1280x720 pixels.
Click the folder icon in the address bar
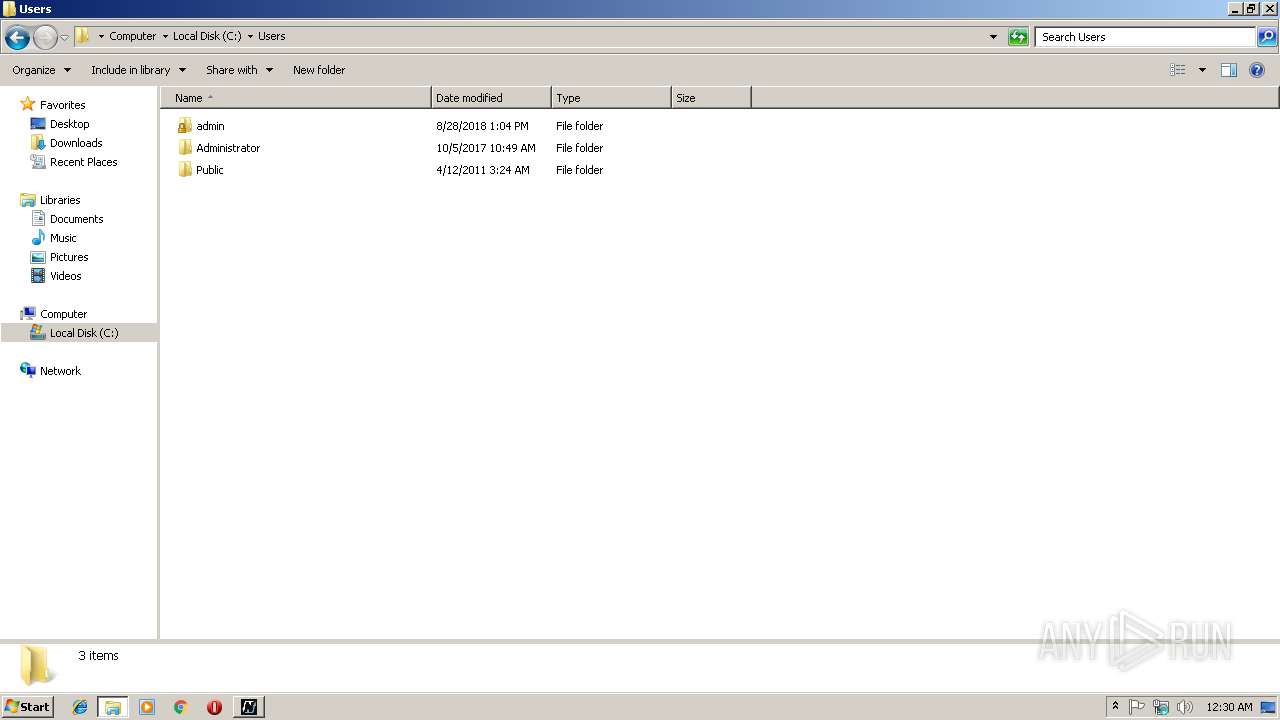click(83, 36)
